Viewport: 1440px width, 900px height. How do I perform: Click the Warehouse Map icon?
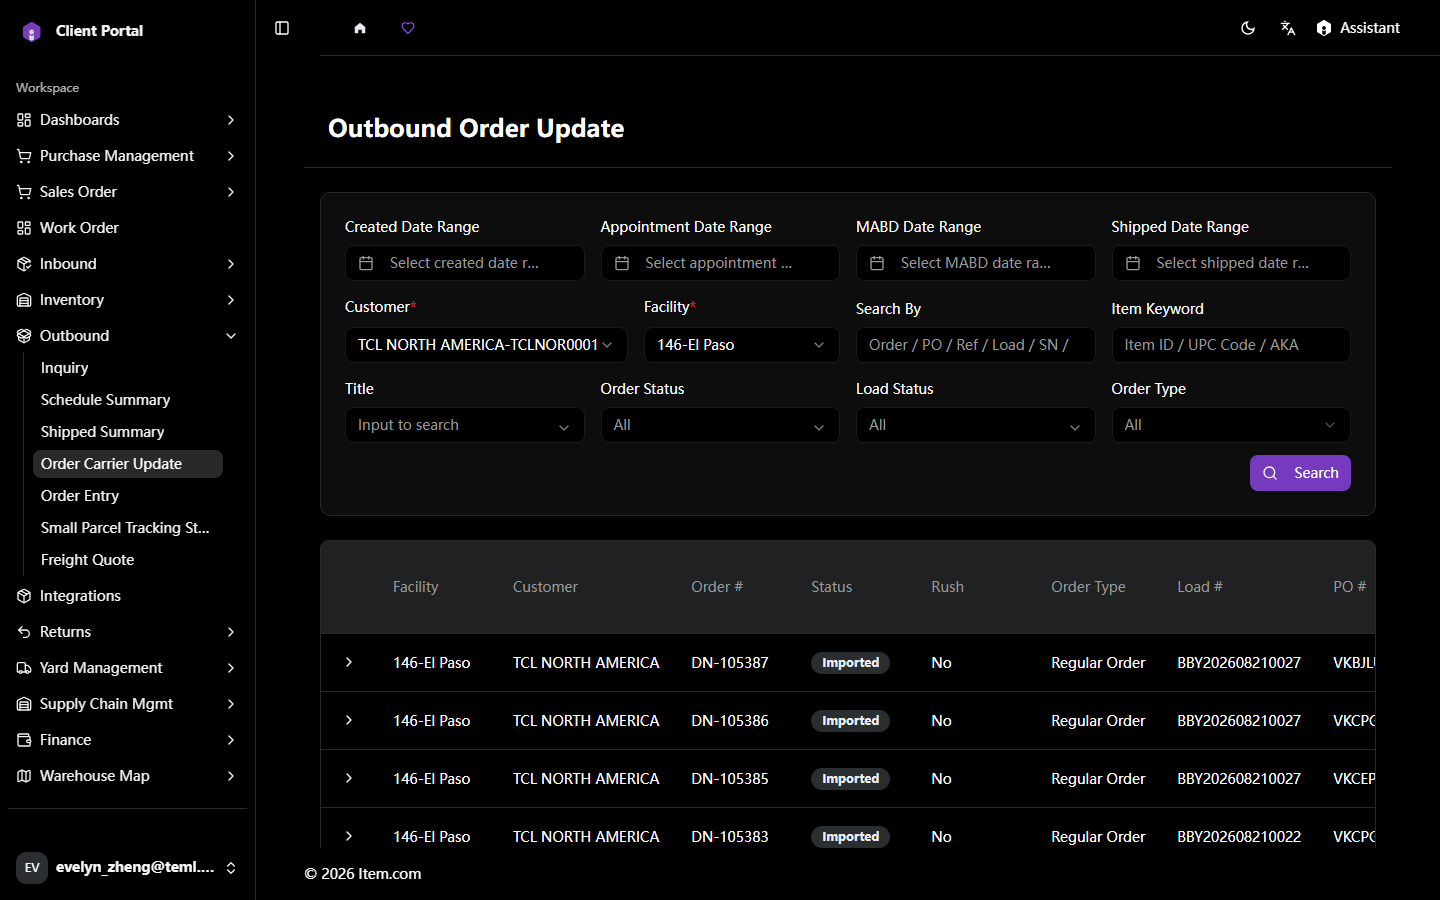24,776
